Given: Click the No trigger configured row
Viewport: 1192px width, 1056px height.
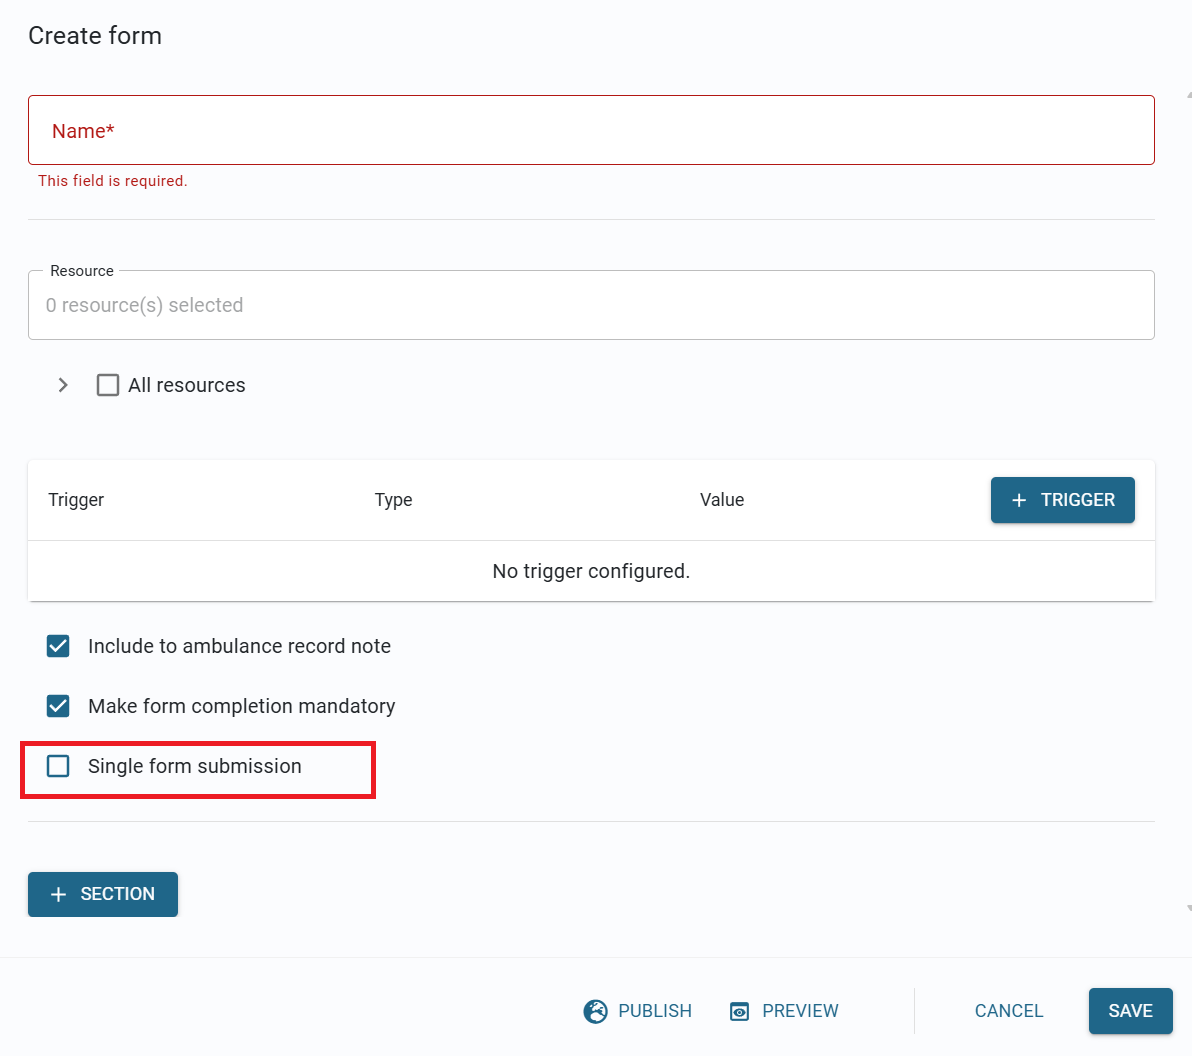Looking at the screenshot, I should click(x=590, y=571).
